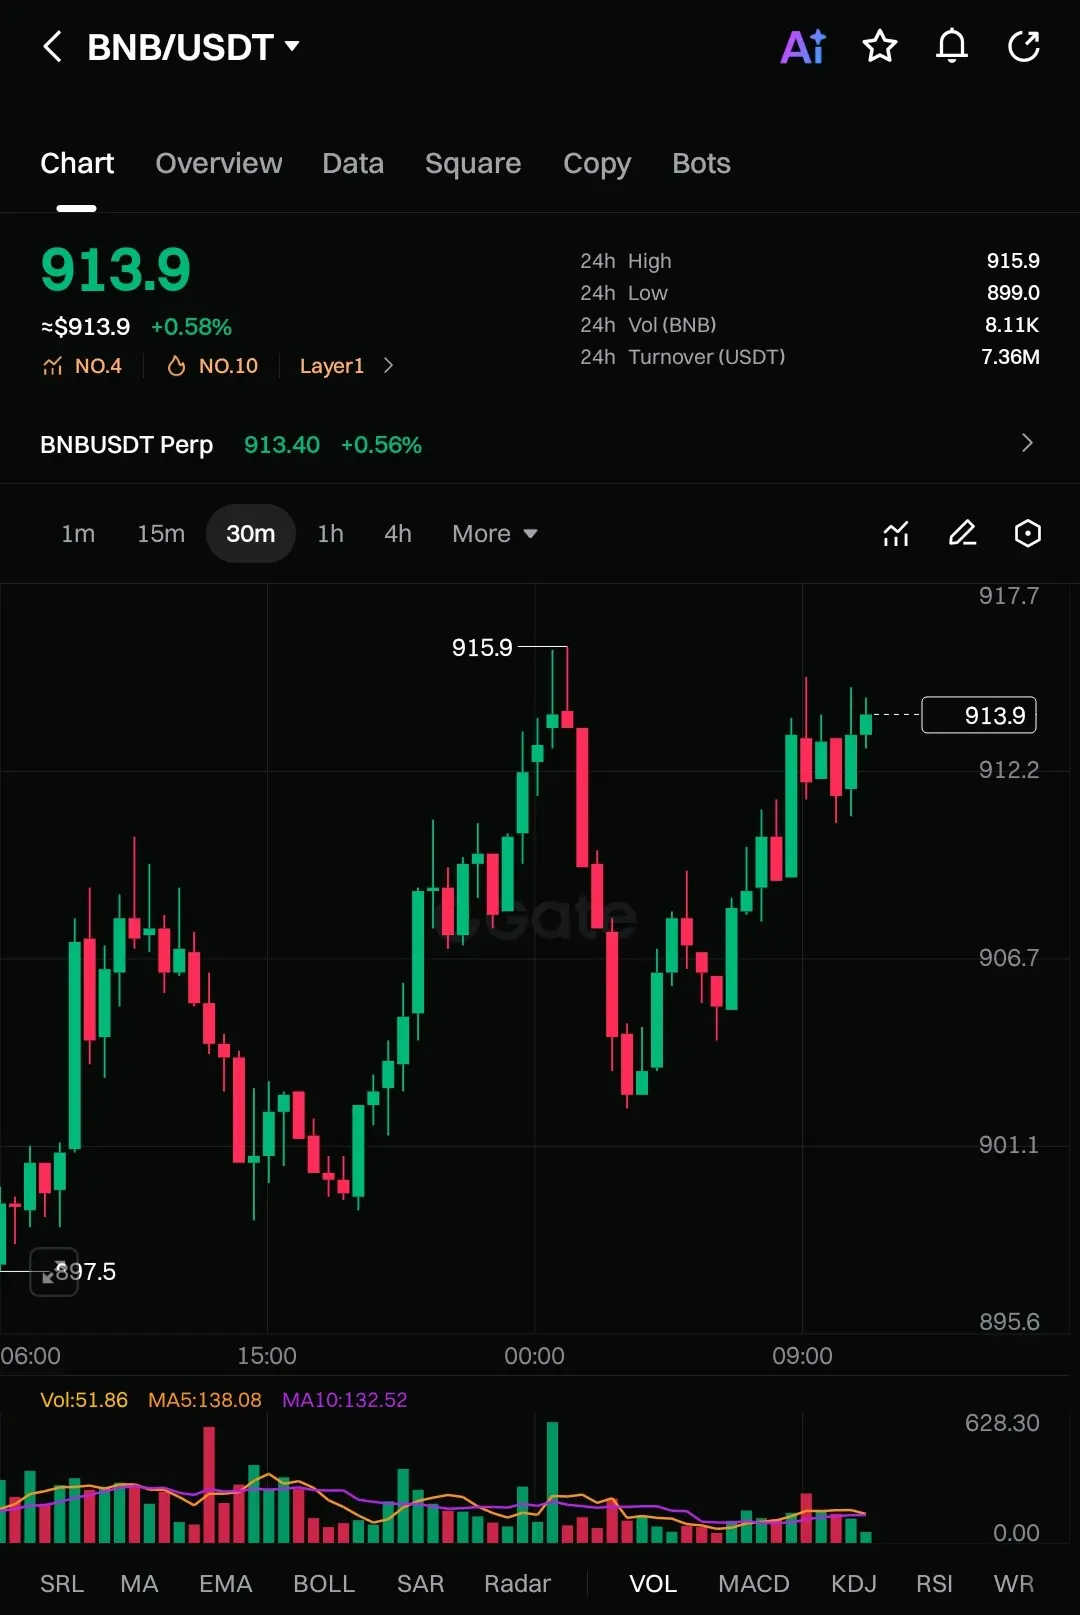Select the VOL sub-indicator

(653, 1584)
